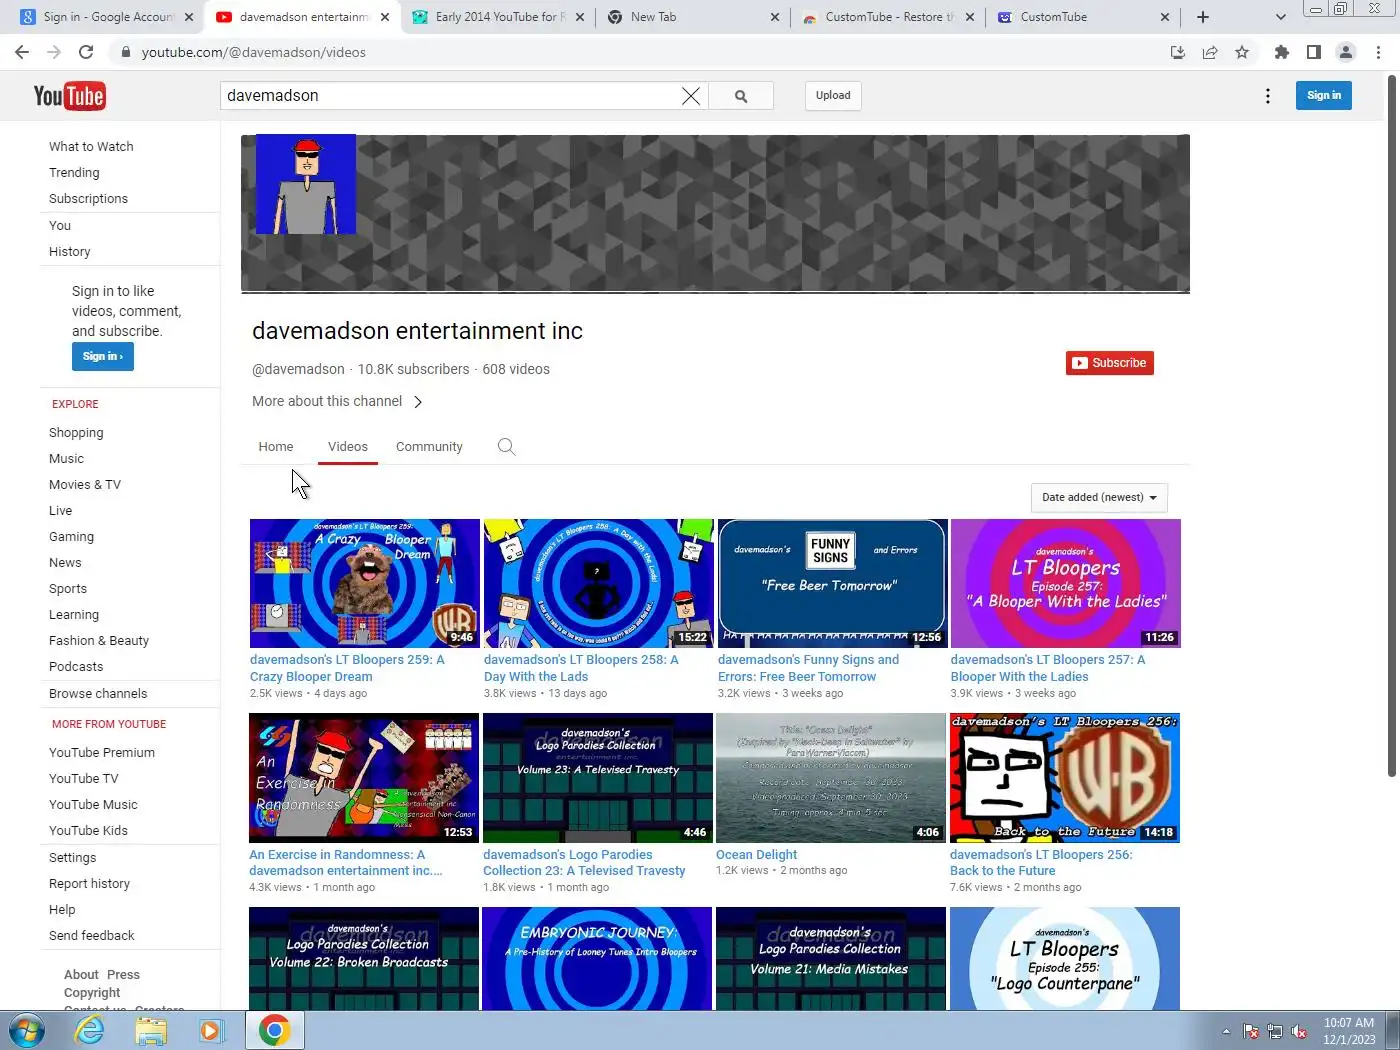Open Gaming in the sidebar

click(71, 537)
